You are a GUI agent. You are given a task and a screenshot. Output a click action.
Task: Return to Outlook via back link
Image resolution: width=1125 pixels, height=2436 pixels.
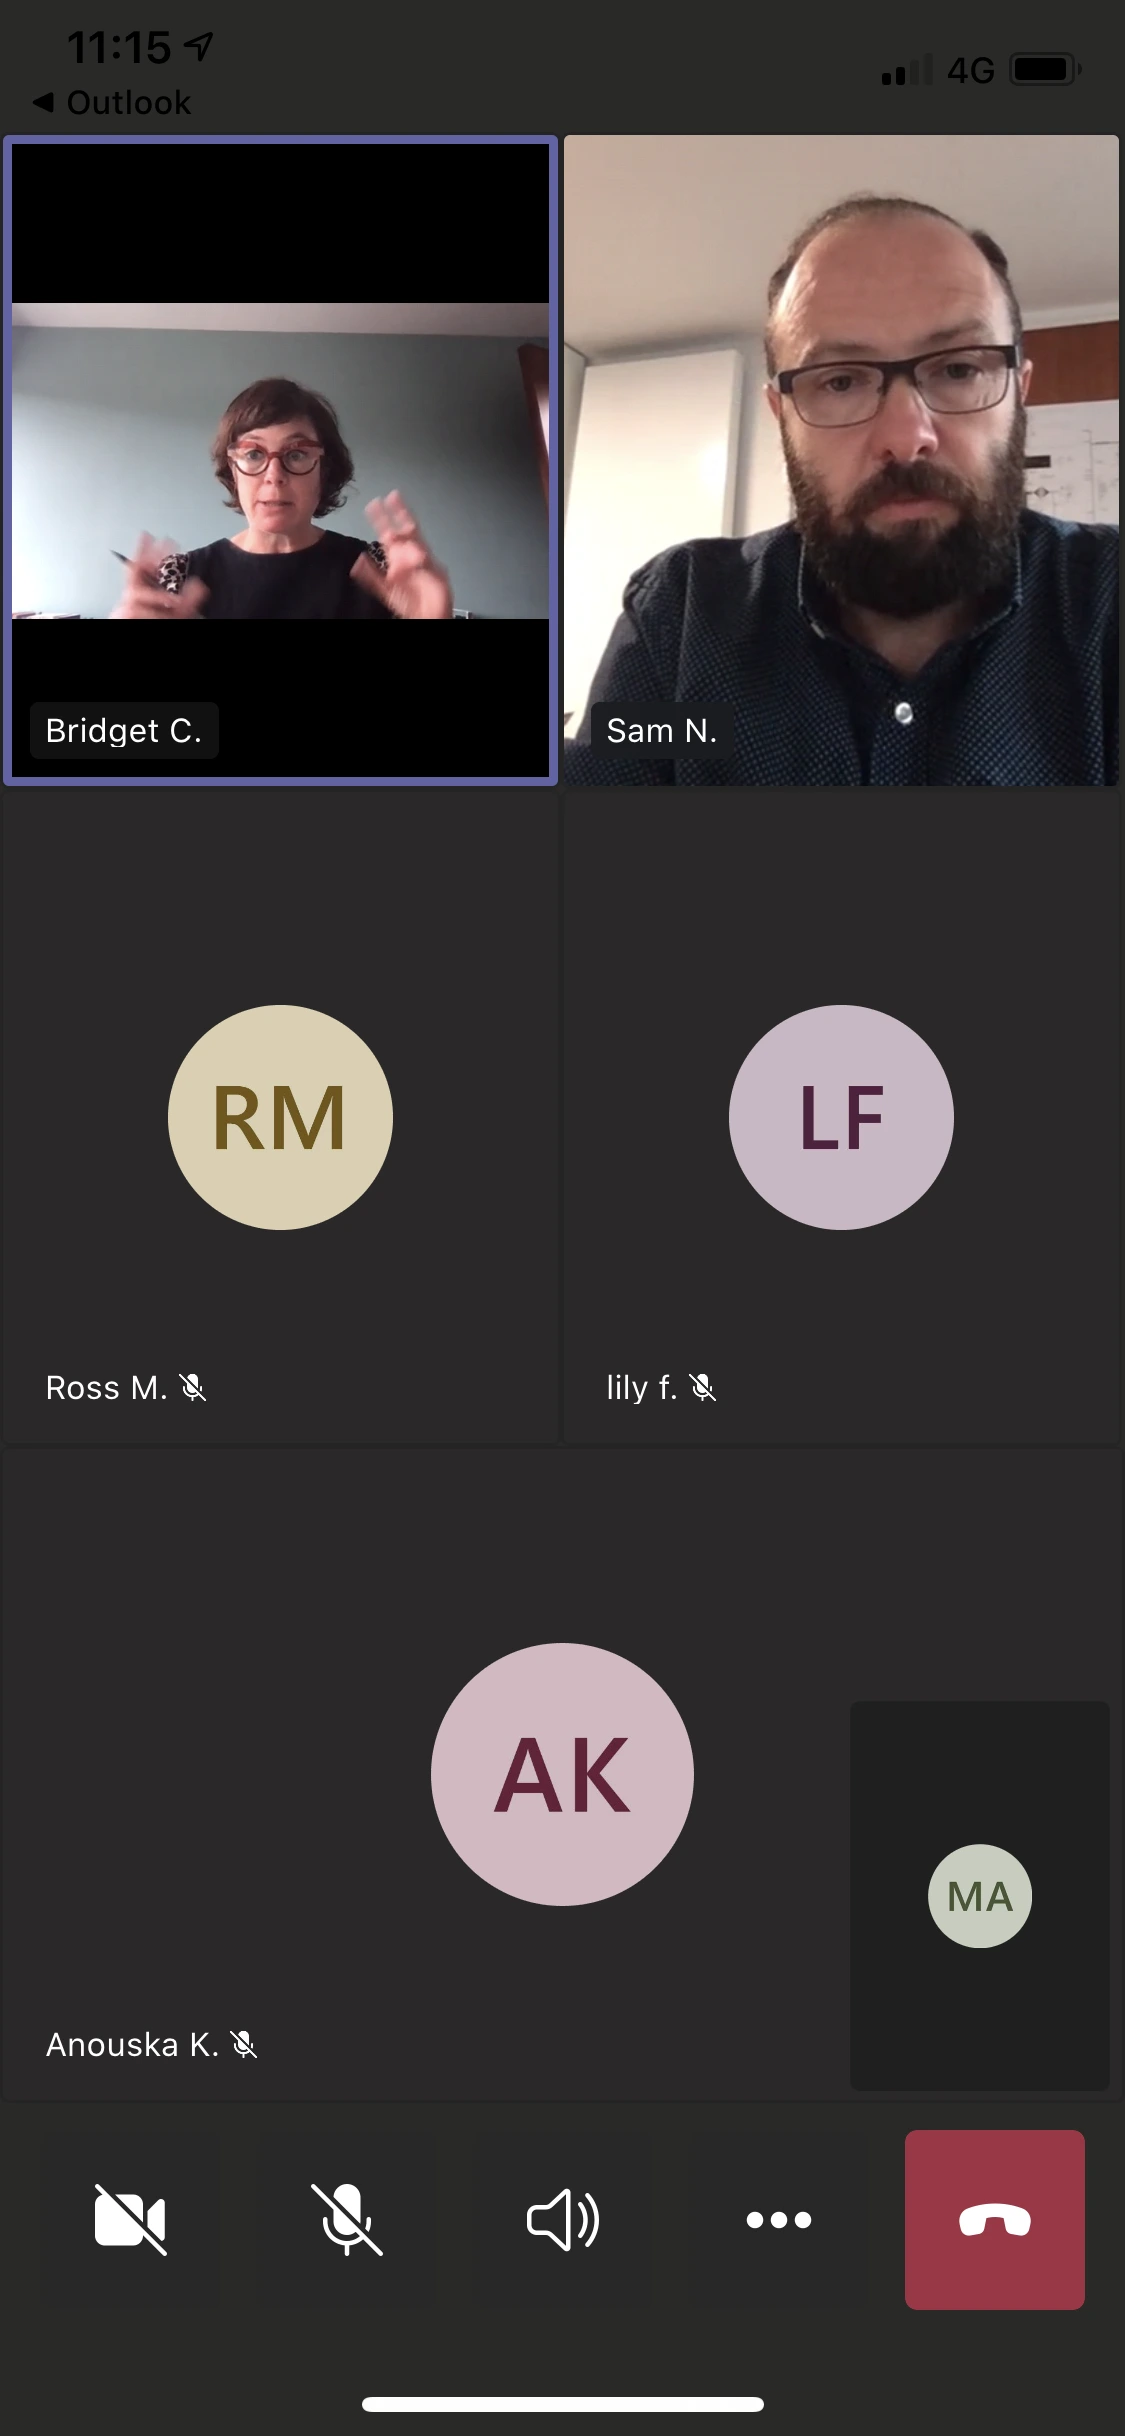pos(112,102)
